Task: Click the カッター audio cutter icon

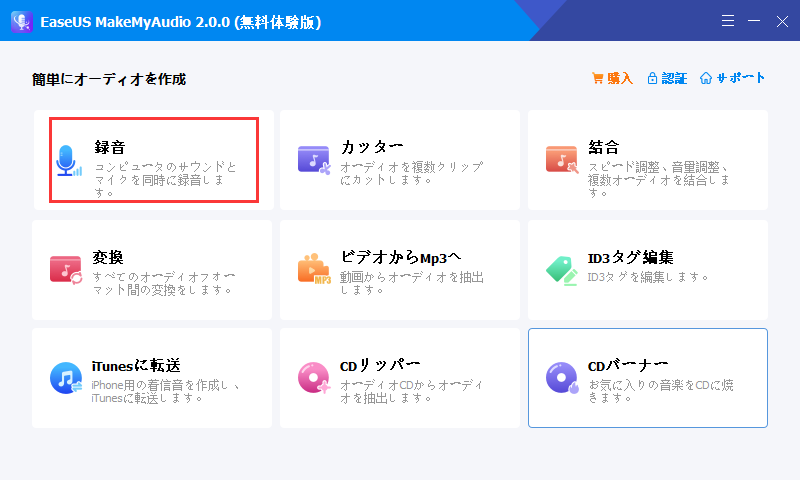Action: tap(314, 160)
